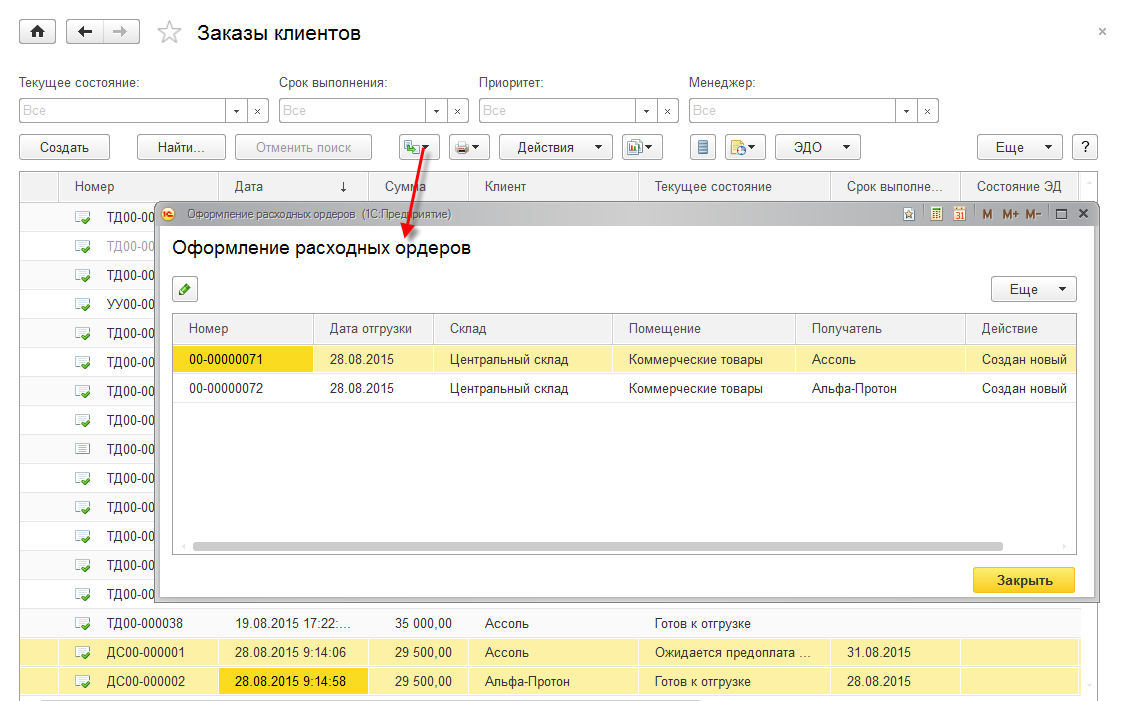
Task: Expand the Менеджер filter dropdown
Action: click(907, 110)
